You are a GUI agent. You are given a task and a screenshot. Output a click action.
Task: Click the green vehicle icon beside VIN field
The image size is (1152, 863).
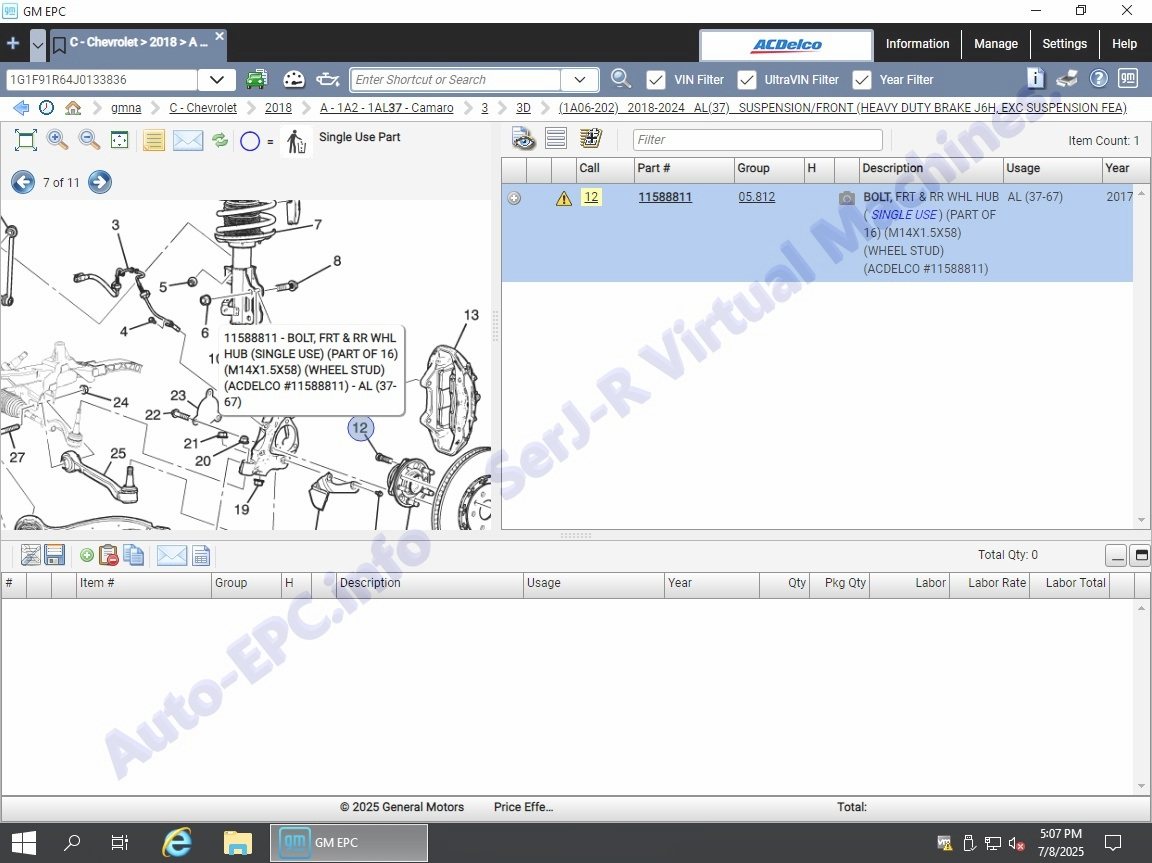point(257,79)
